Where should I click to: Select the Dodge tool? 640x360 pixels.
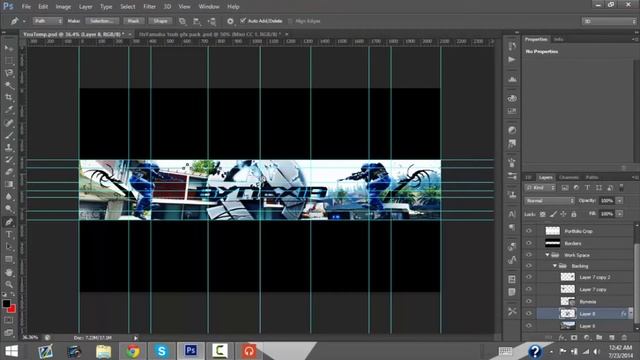coord(9,209)
